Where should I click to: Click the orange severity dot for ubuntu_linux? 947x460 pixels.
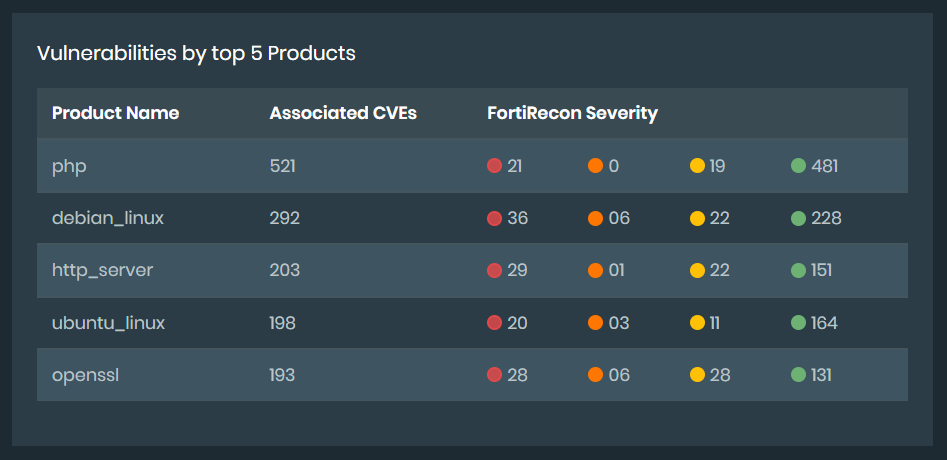595,323
